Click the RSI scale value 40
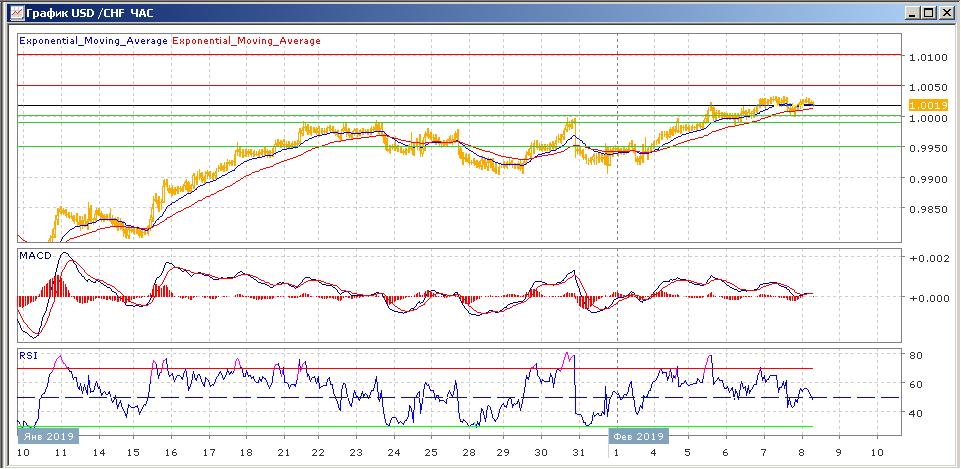Viewport: 961px width, 469px height. [x=917, y=413]
